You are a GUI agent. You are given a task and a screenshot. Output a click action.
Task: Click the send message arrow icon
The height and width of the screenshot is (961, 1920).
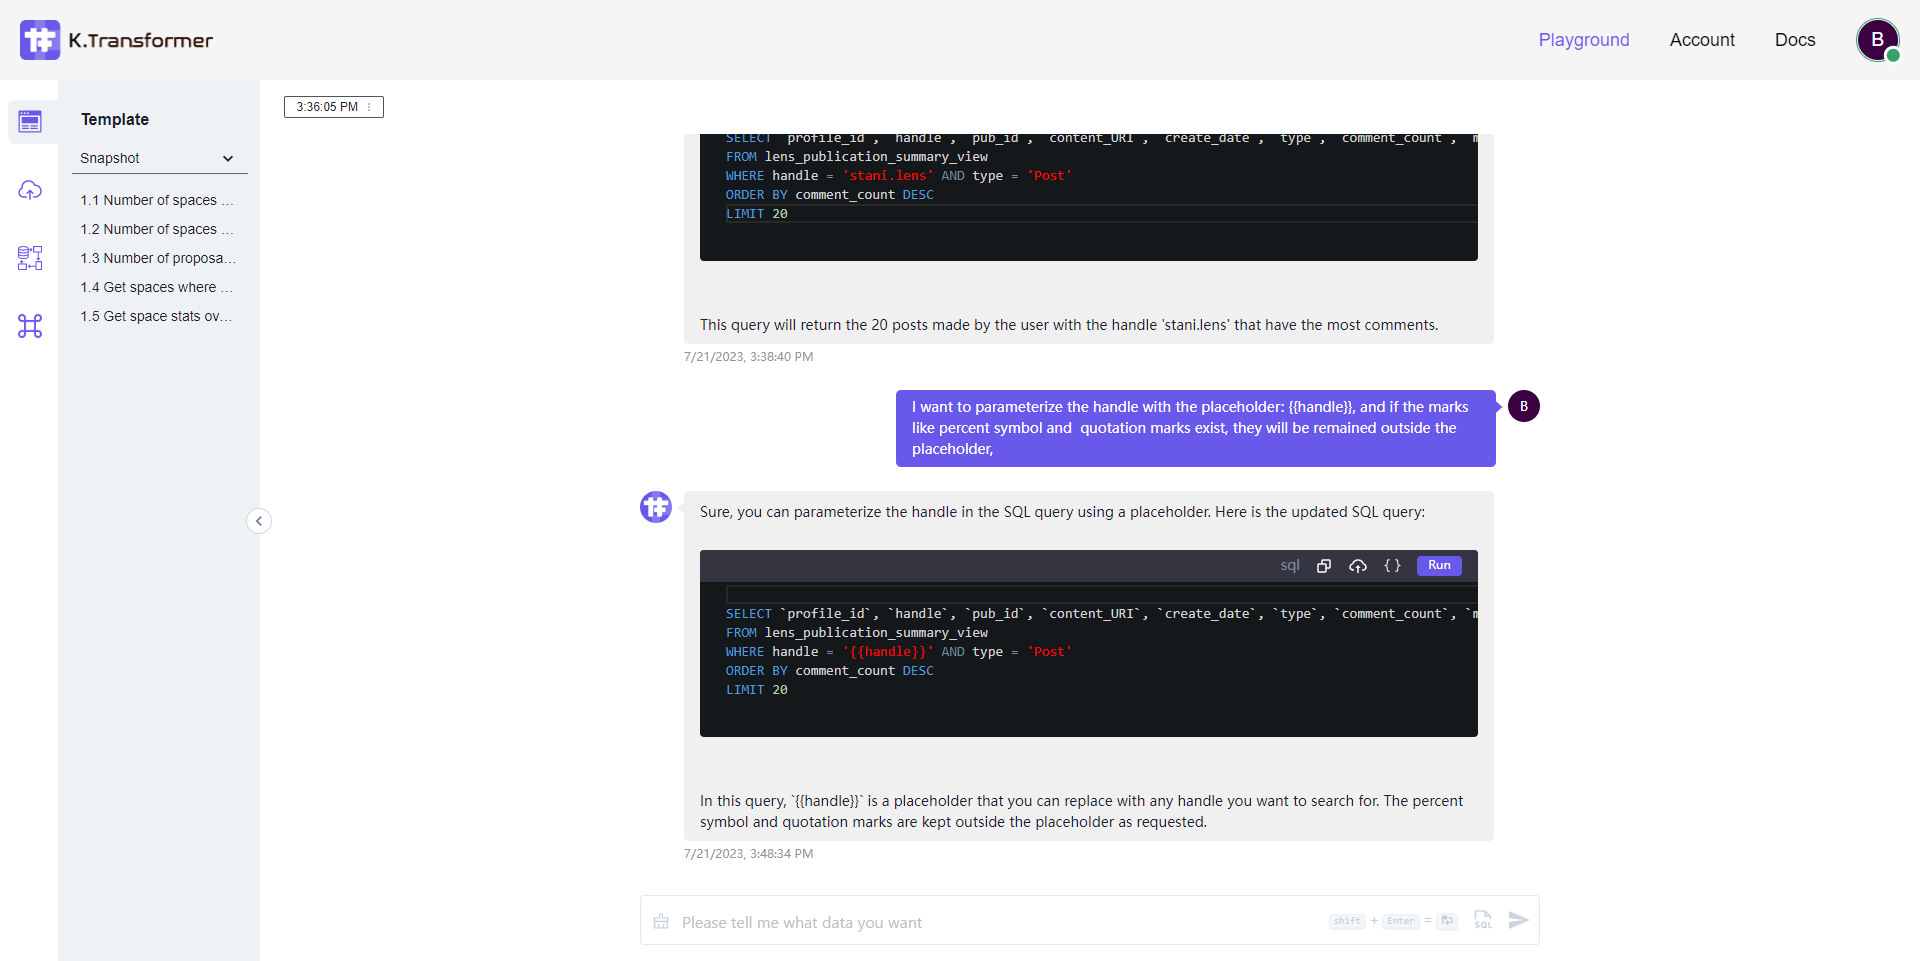1518,920
